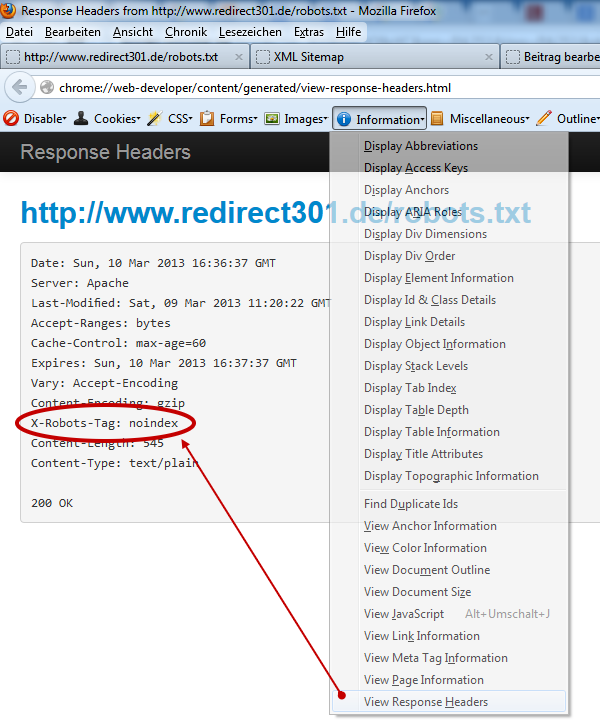The height and width of the screenshot is (725, 600).
Task: Choose View Color Information
Action: tap(449, 548)
